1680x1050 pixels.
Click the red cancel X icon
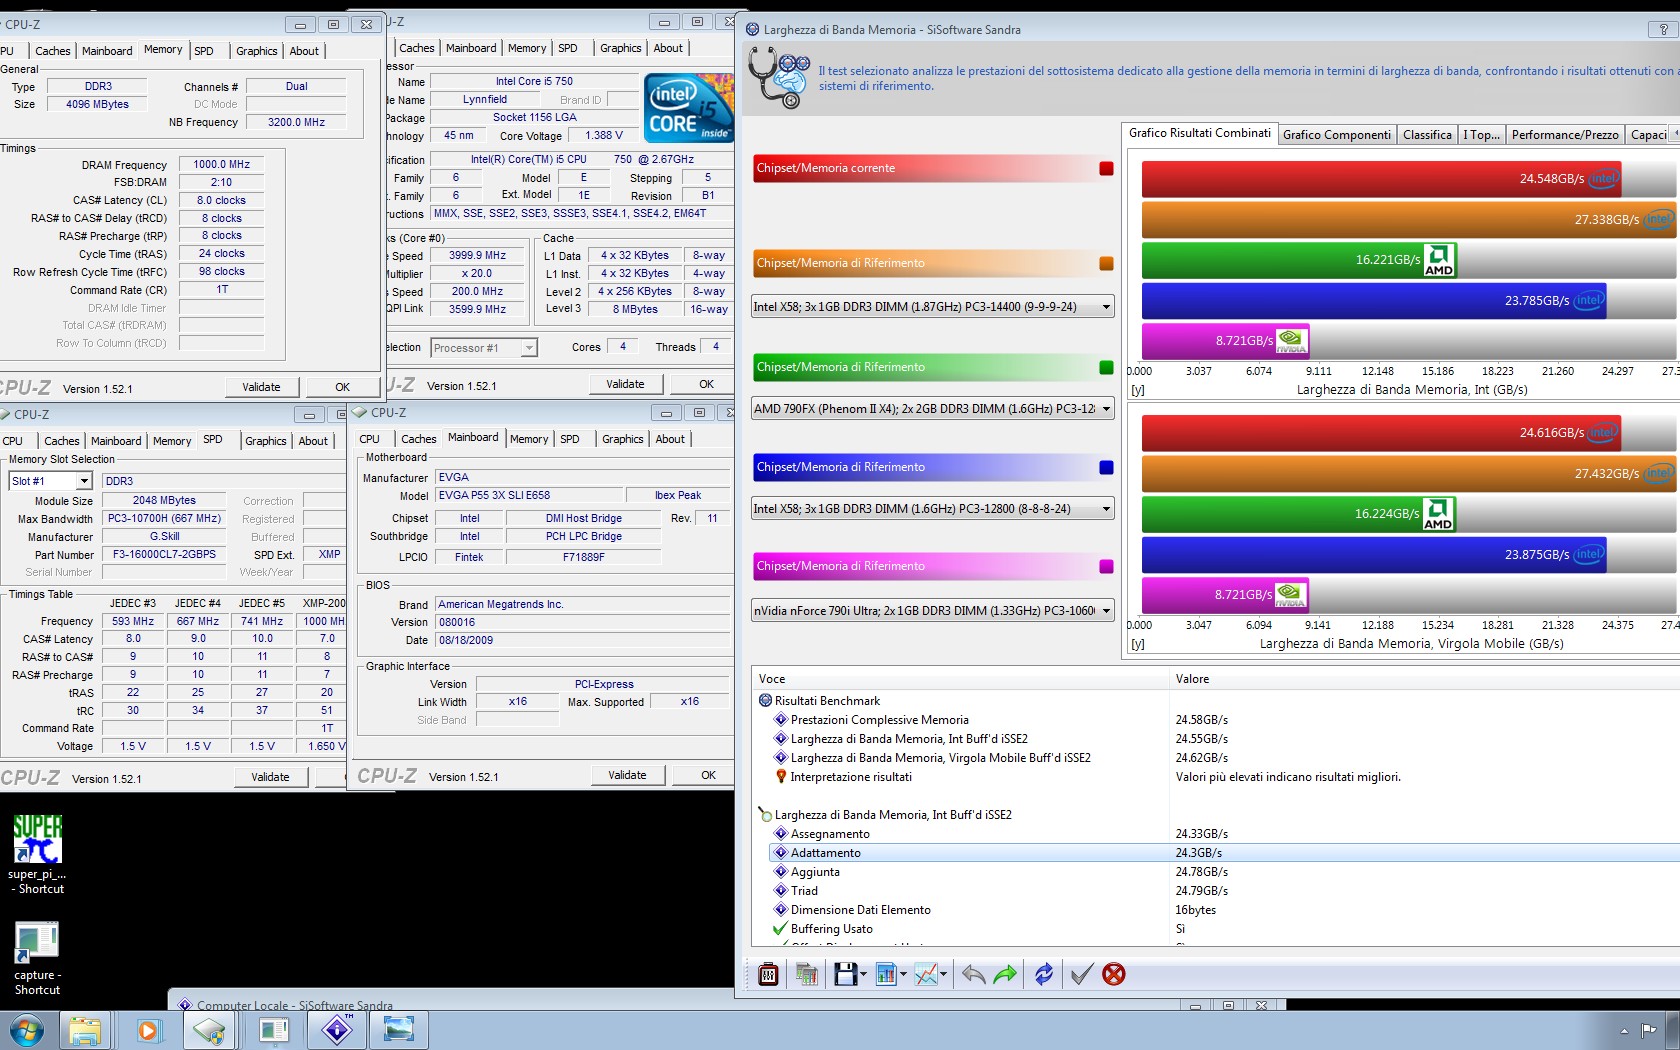click(1114, 974)
